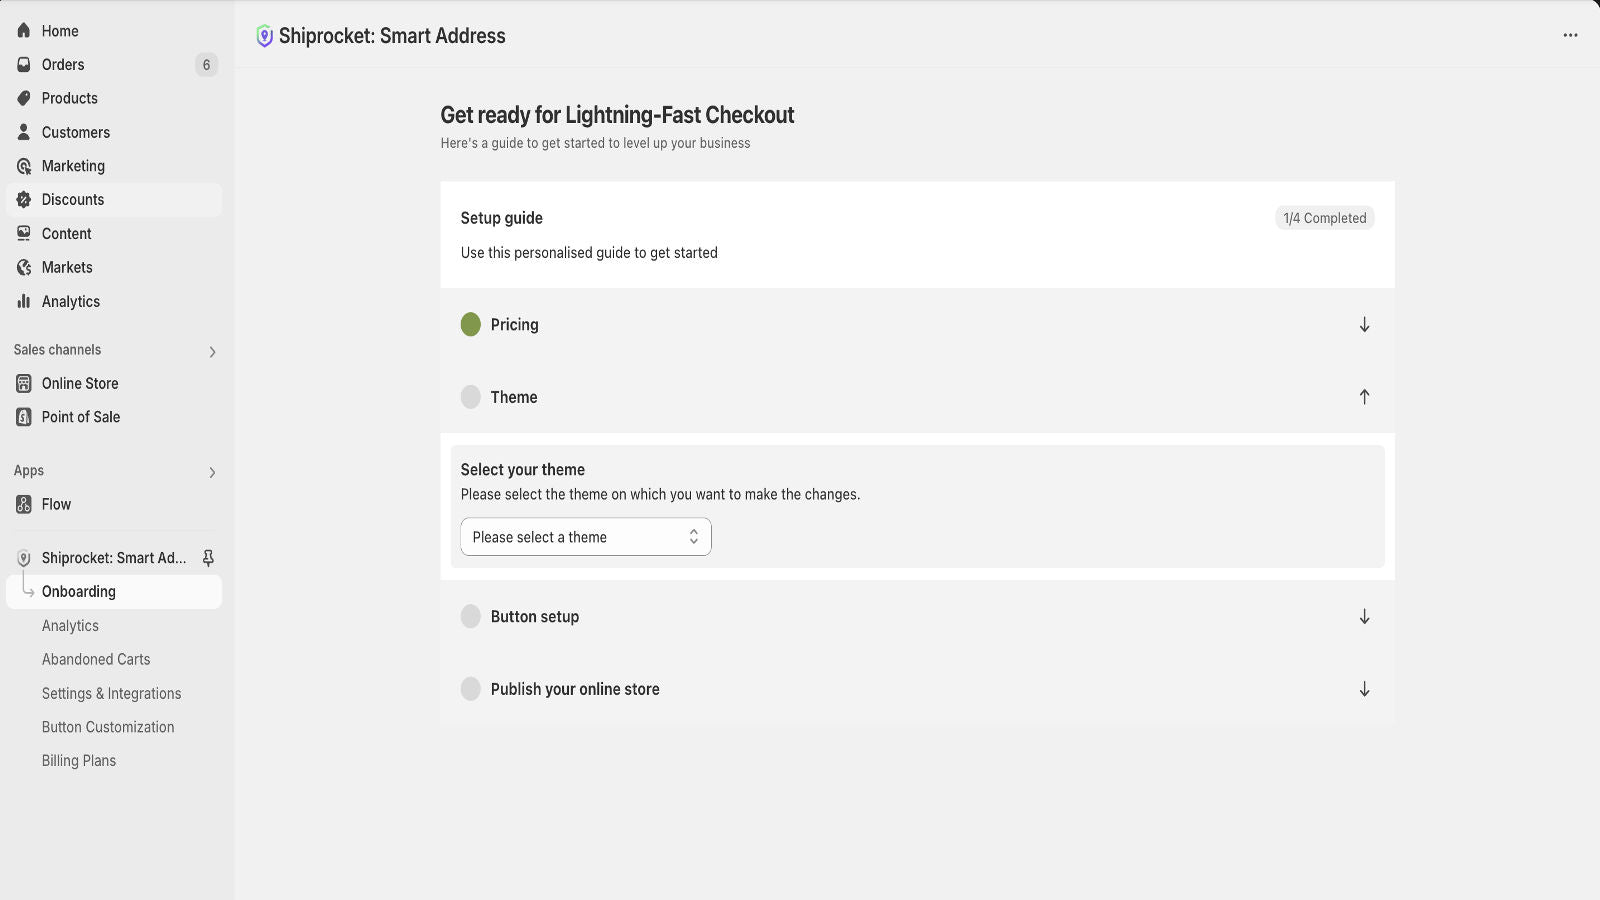Click the Products tag icon

pos(24,98)
